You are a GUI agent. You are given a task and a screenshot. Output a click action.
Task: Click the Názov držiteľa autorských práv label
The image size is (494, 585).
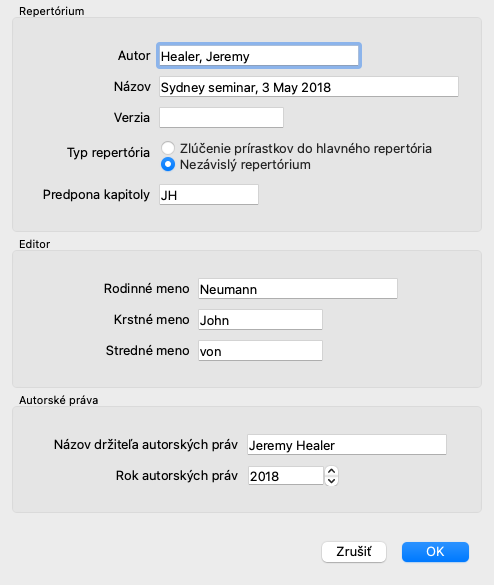[x=146, y=445]
